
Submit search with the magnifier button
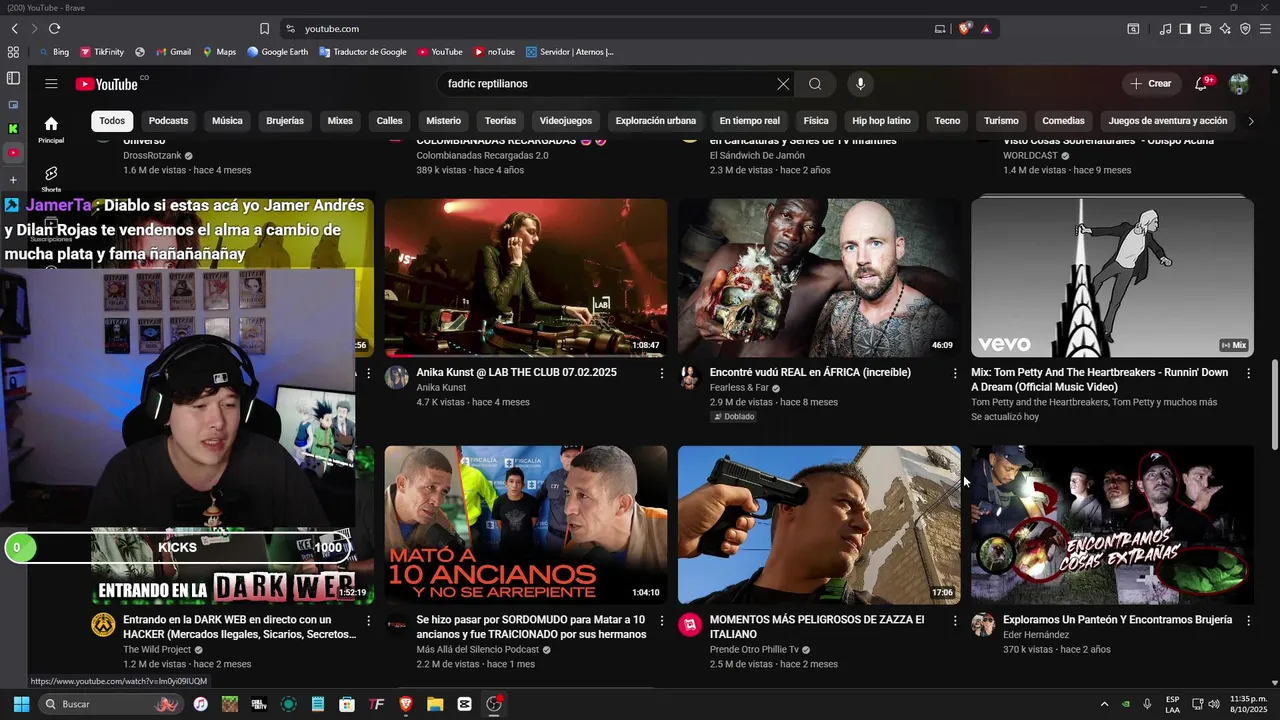click(815, 84)
